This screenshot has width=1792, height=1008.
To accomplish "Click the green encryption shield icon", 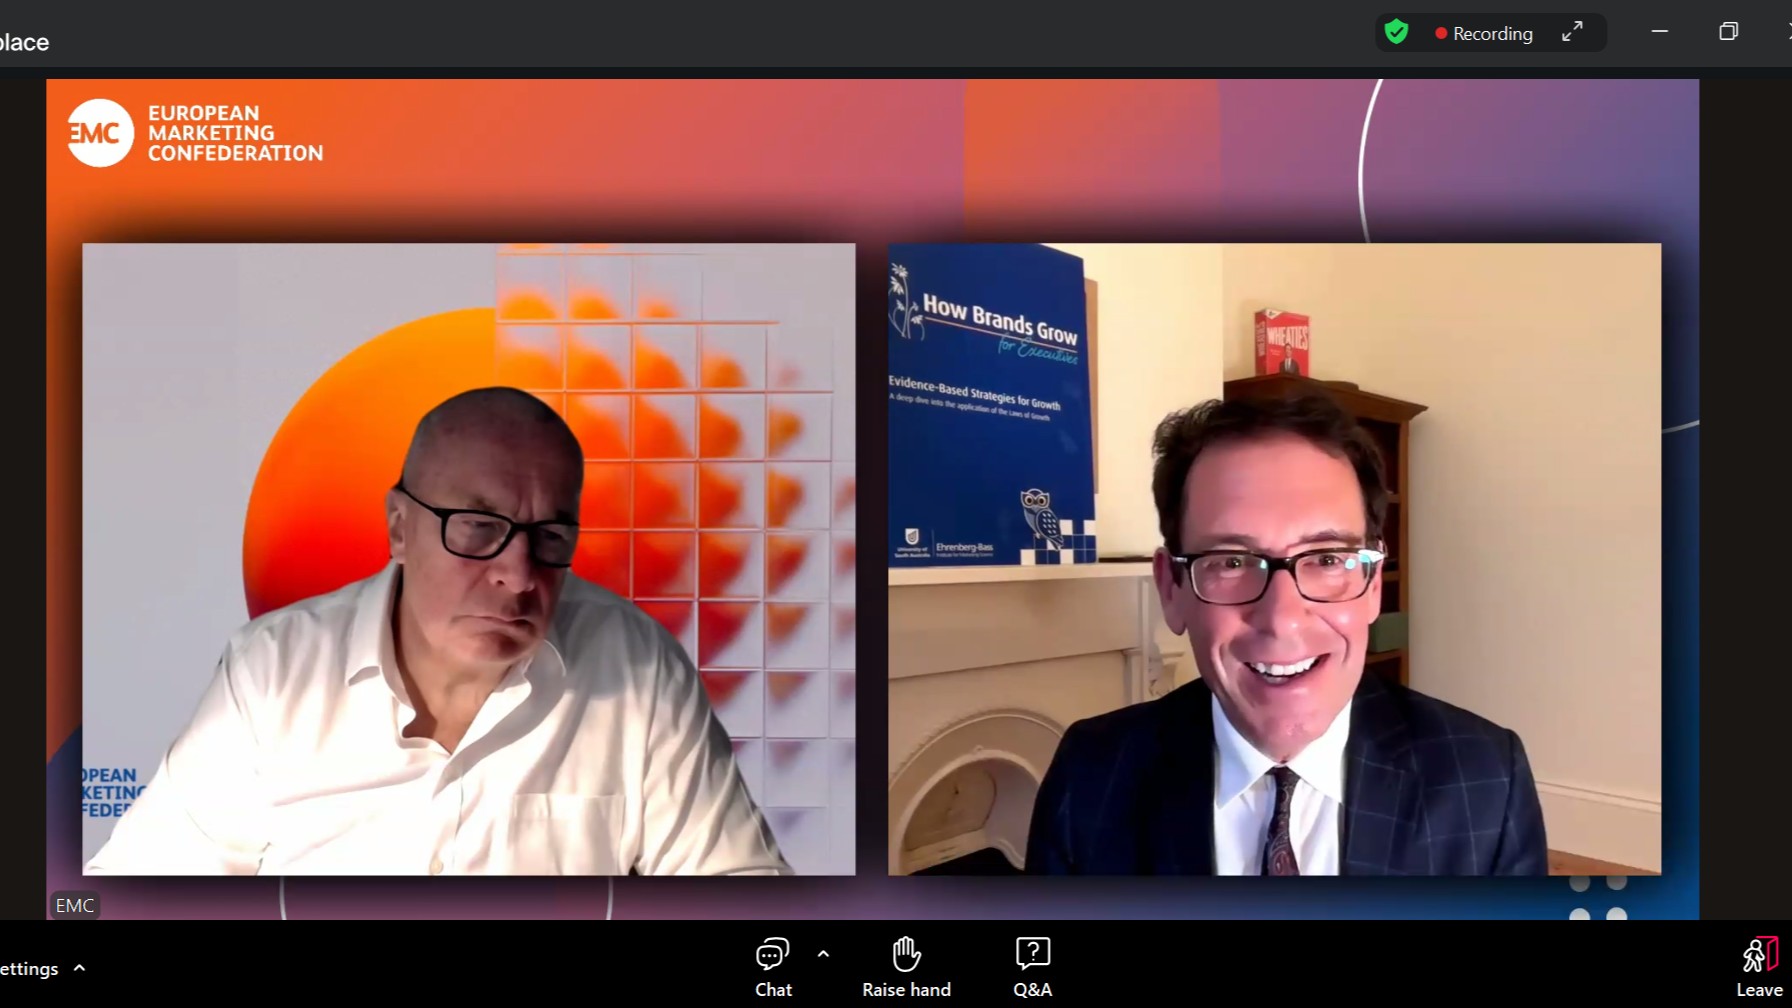I will pyautogui.click(x=1397, y=33).
